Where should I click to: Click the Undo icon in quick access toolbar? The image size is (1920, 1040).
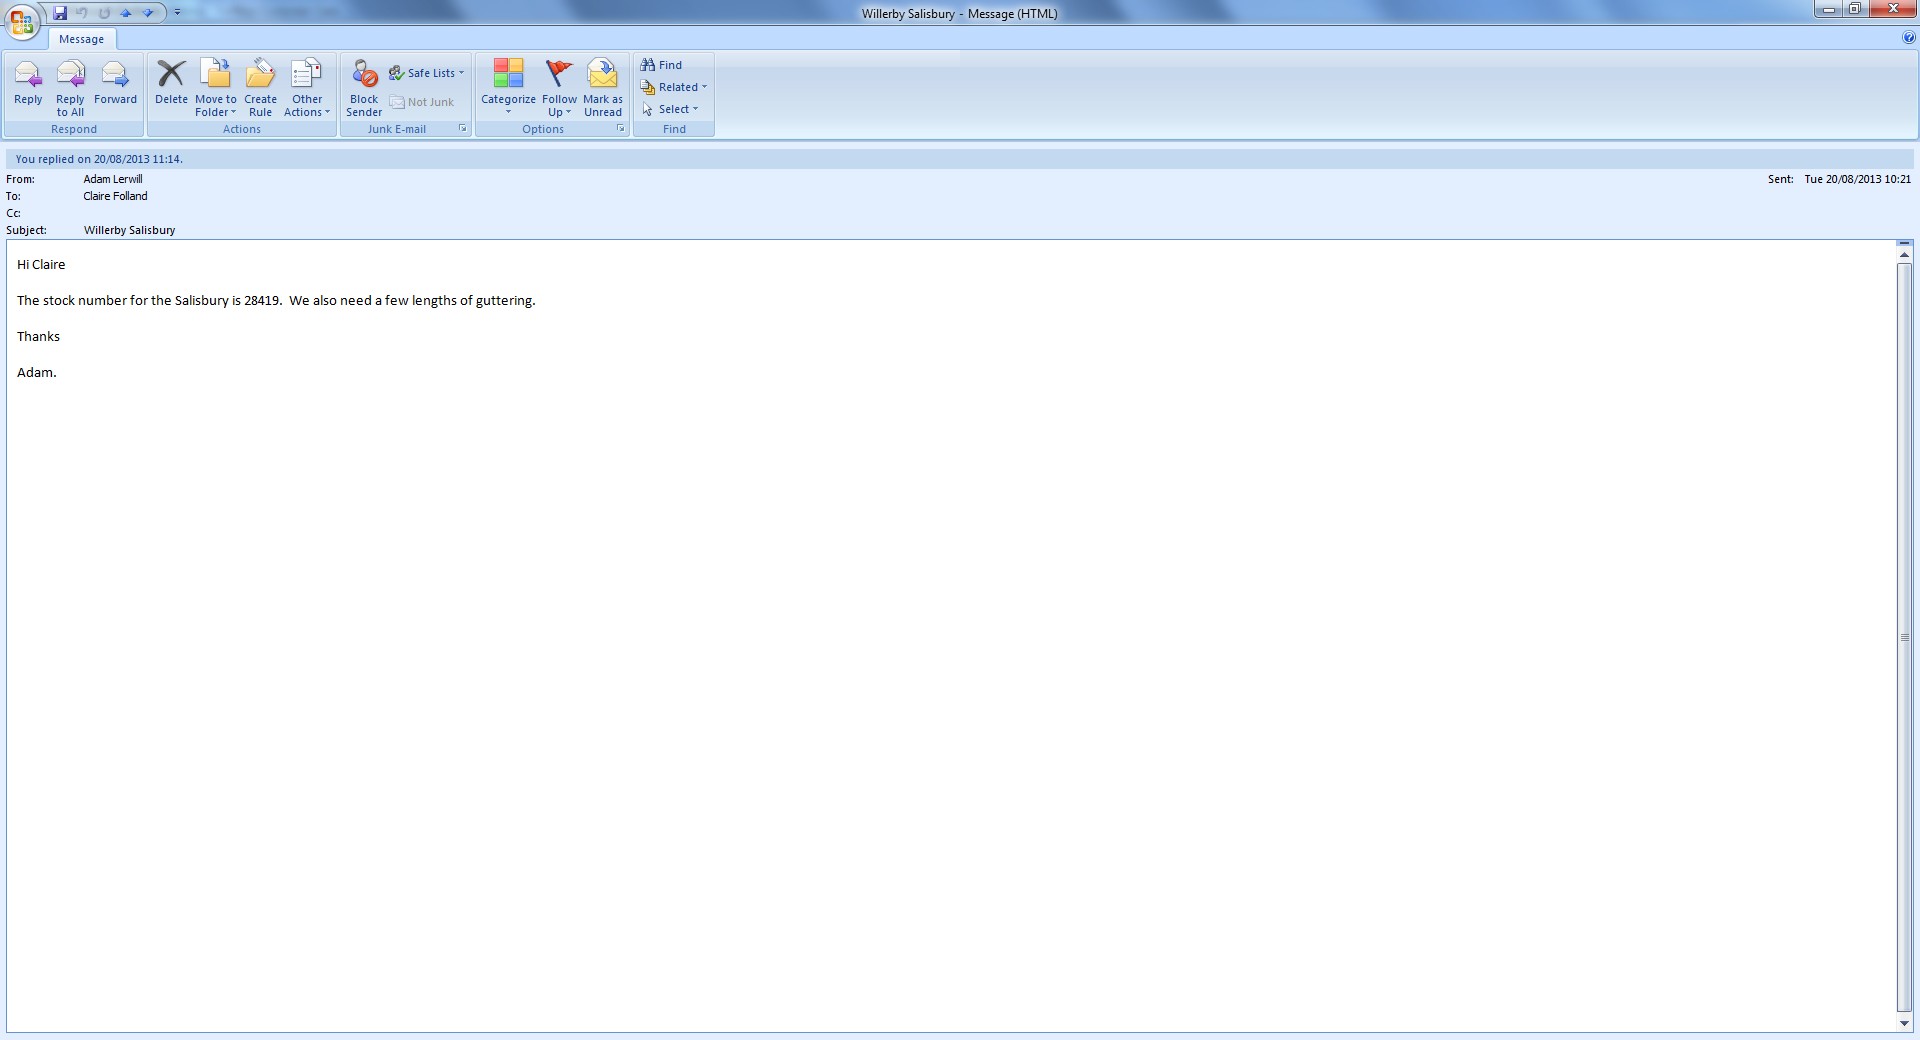(x=82, y=13)
